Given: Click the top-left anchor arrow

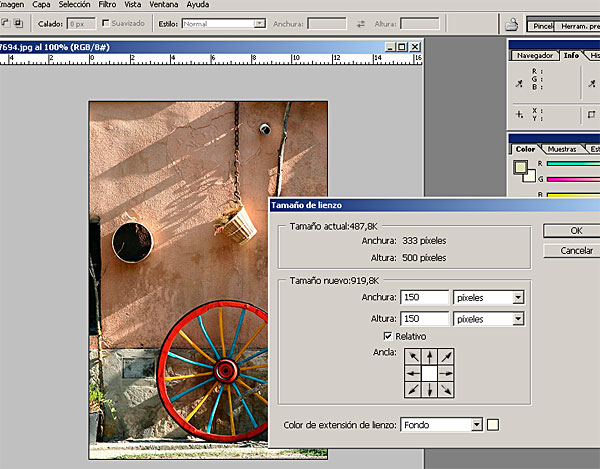Looking at the screenshot, I should 411,356.
